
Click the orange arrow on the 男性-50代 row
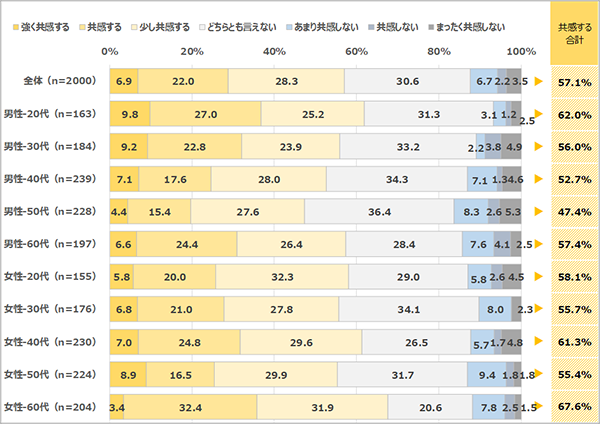[x=539, y=212]
